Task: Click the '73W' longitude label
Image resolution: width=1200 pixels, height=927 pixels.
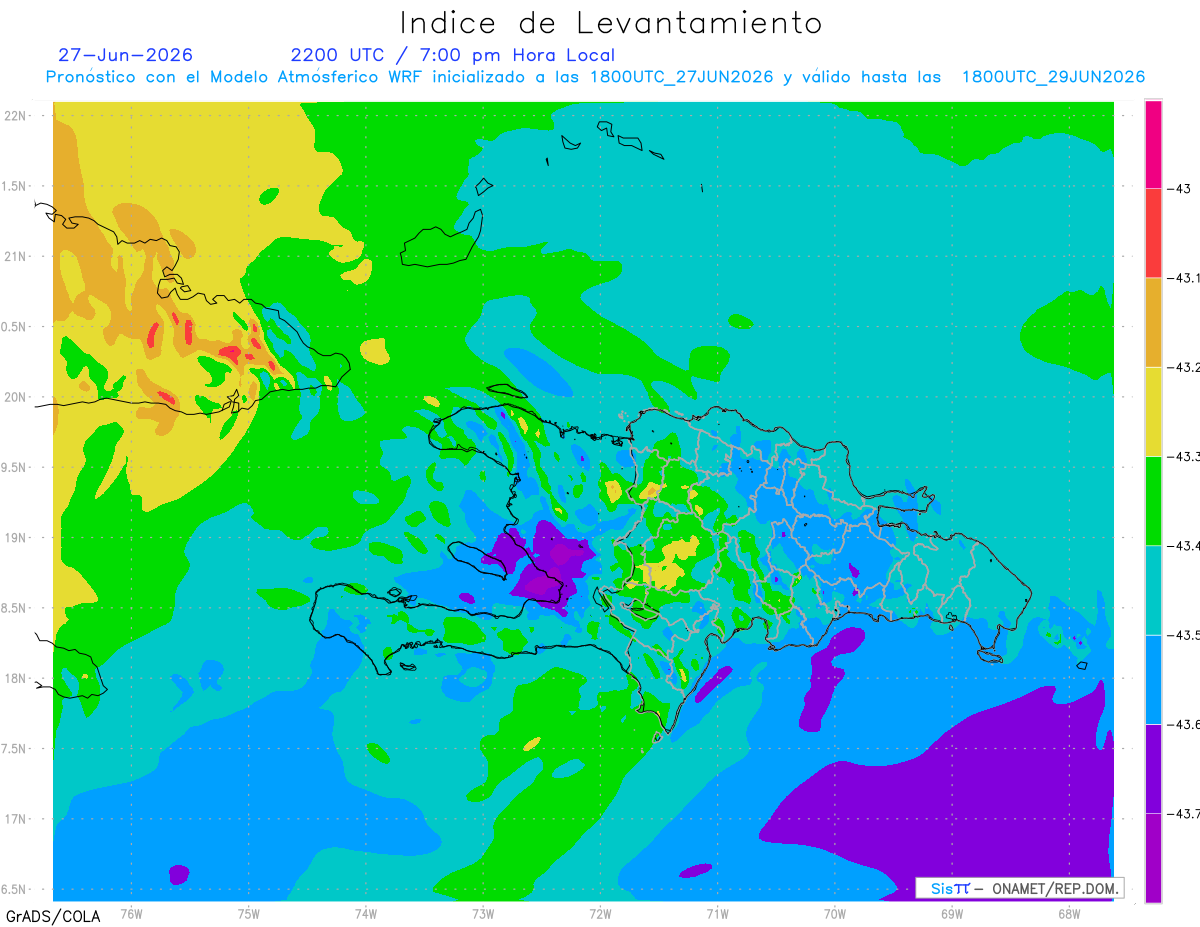Action: coord(483,914)
